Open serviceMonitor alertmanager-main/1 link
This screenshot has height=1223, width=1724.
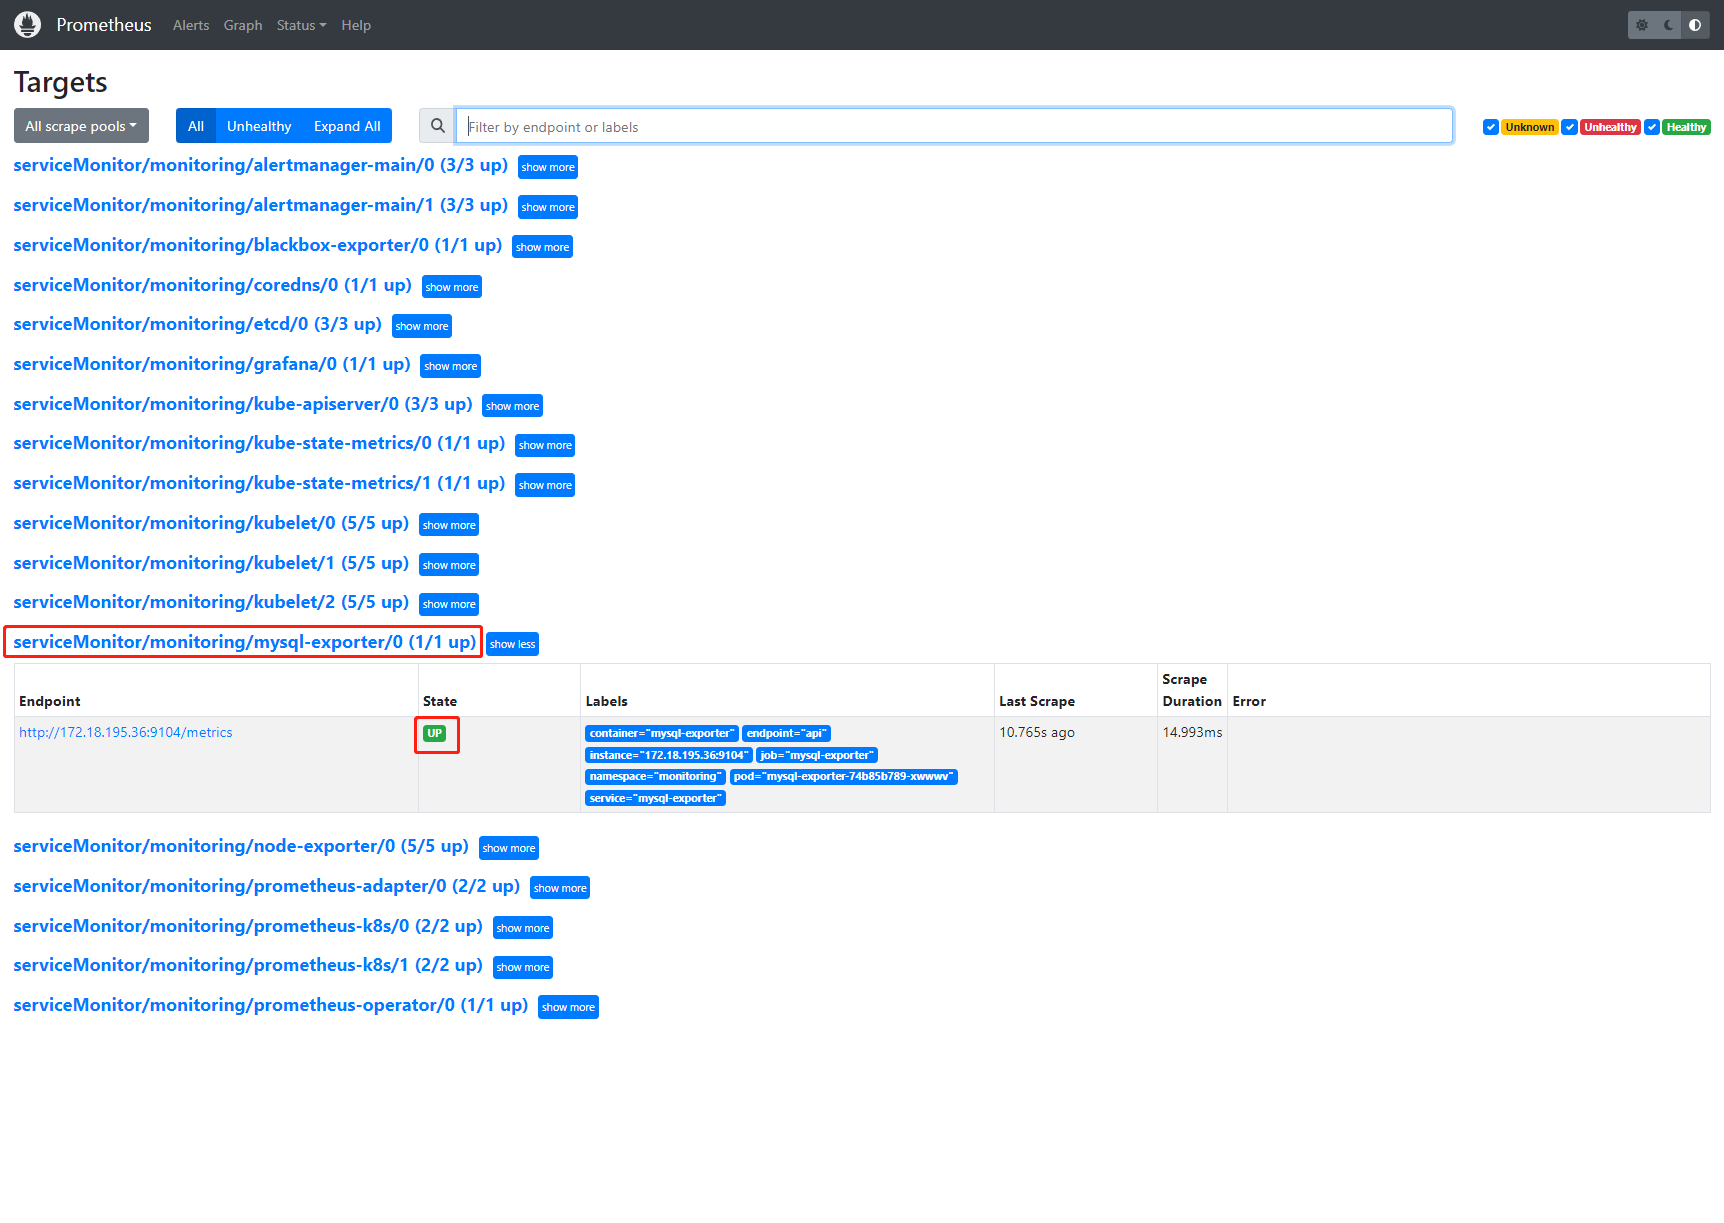260,205
